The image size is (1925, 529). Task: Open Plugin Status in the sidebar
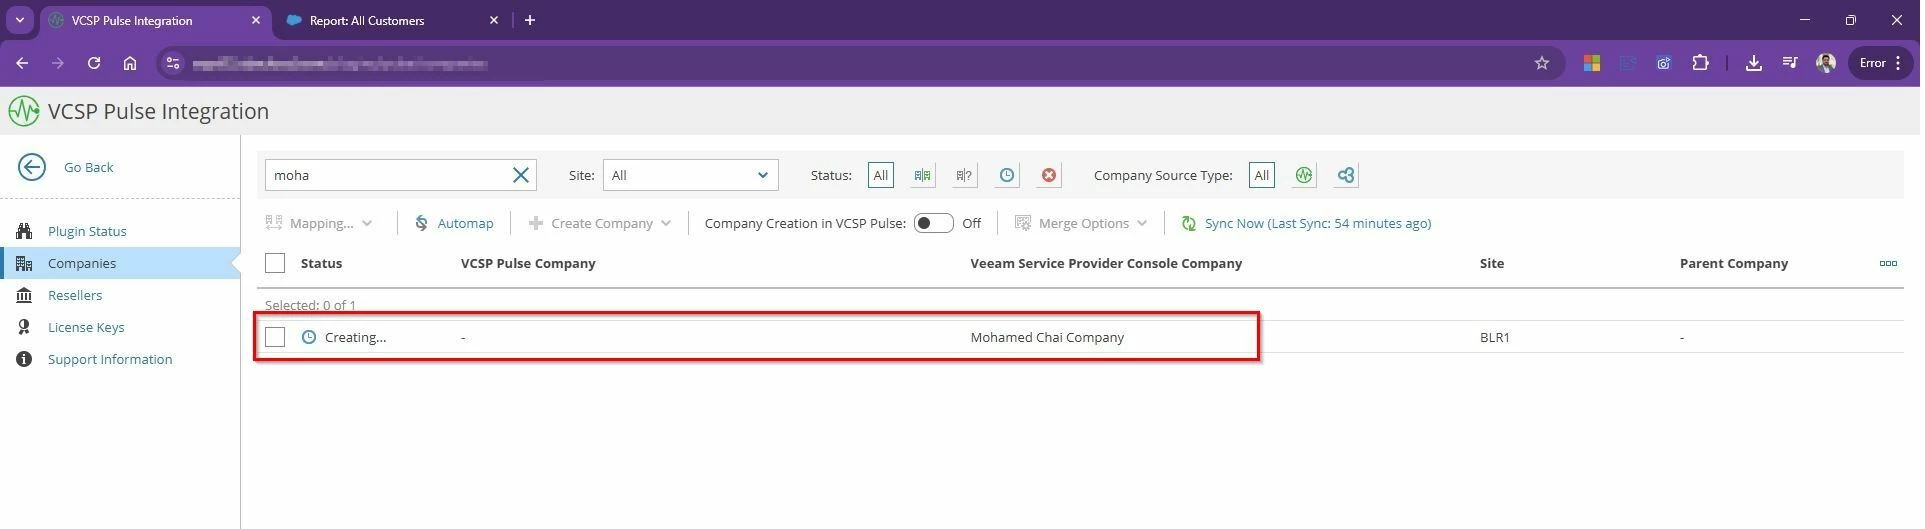click(x=87, y=231)
